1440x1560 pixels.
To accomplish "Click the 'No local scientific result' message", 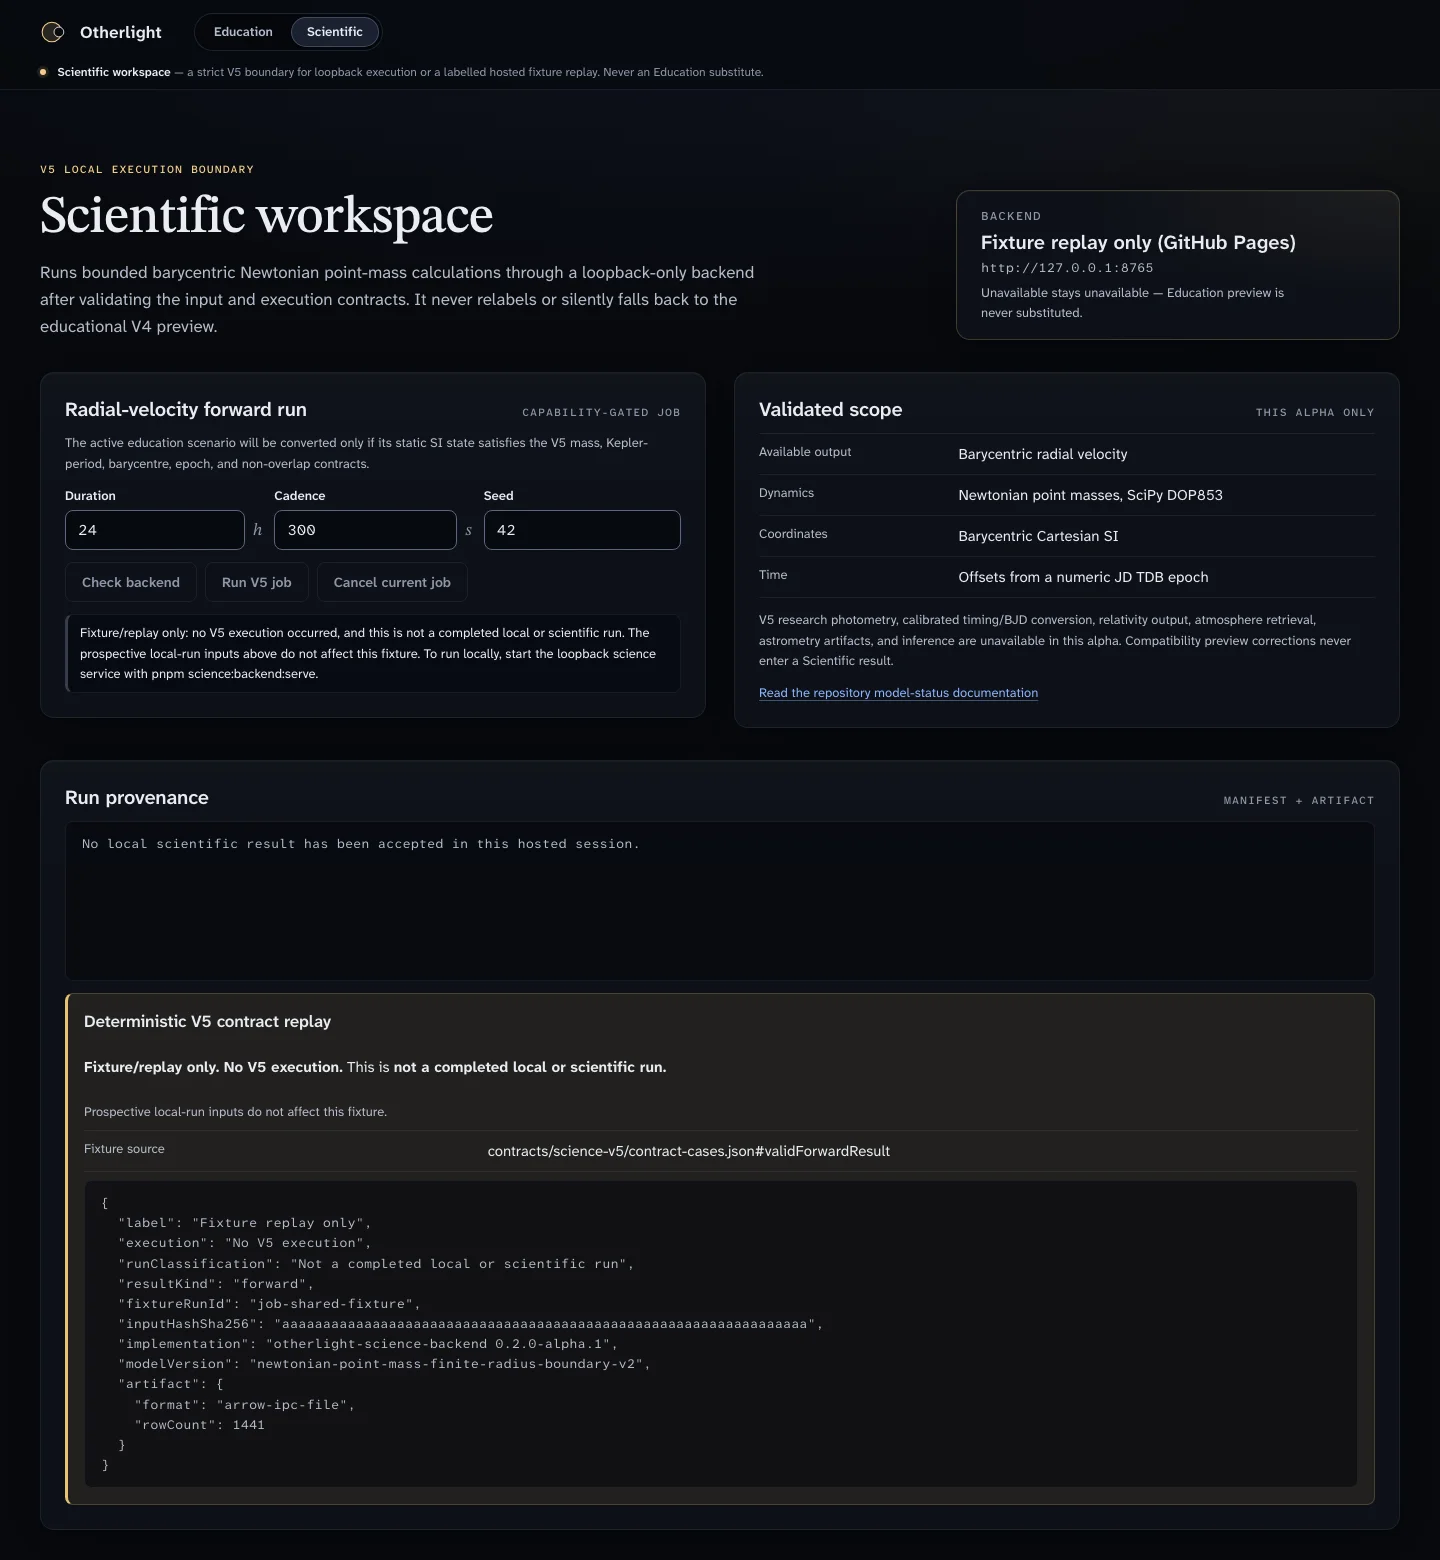I will pos(360,844).
